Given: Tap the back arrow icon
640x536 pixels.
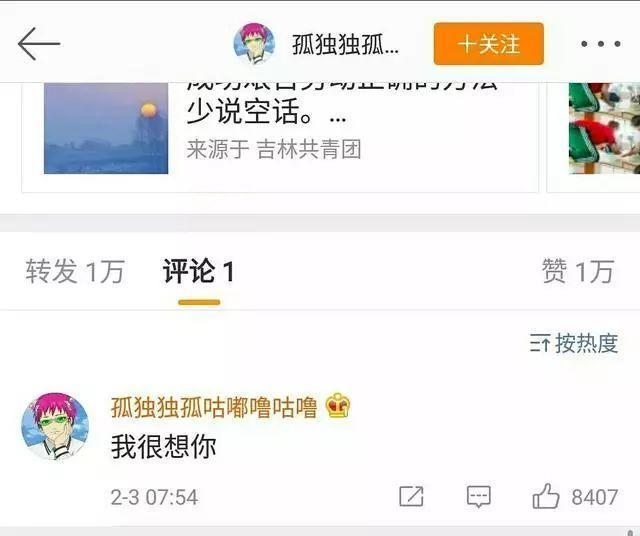Looking at the screenshot, I should tap(39, 44).
